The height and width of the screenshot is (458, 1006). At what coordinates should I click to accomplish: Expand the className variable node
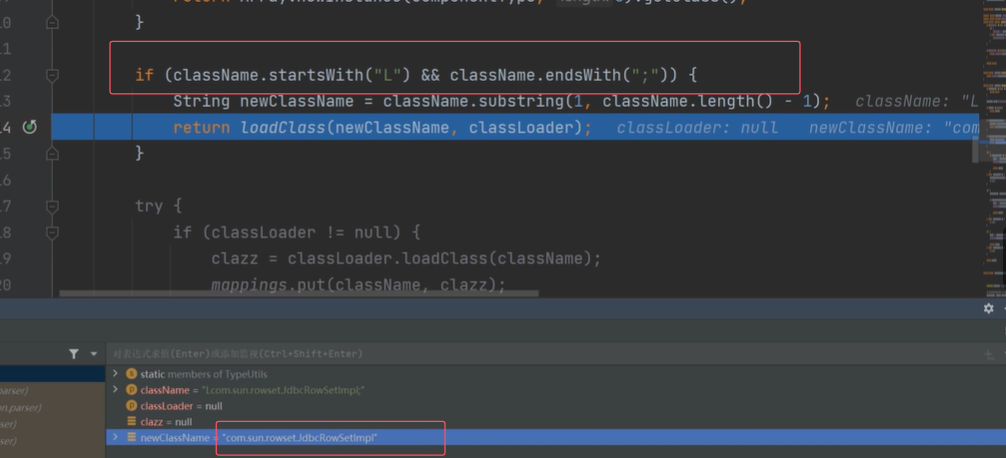pos(116,390)
